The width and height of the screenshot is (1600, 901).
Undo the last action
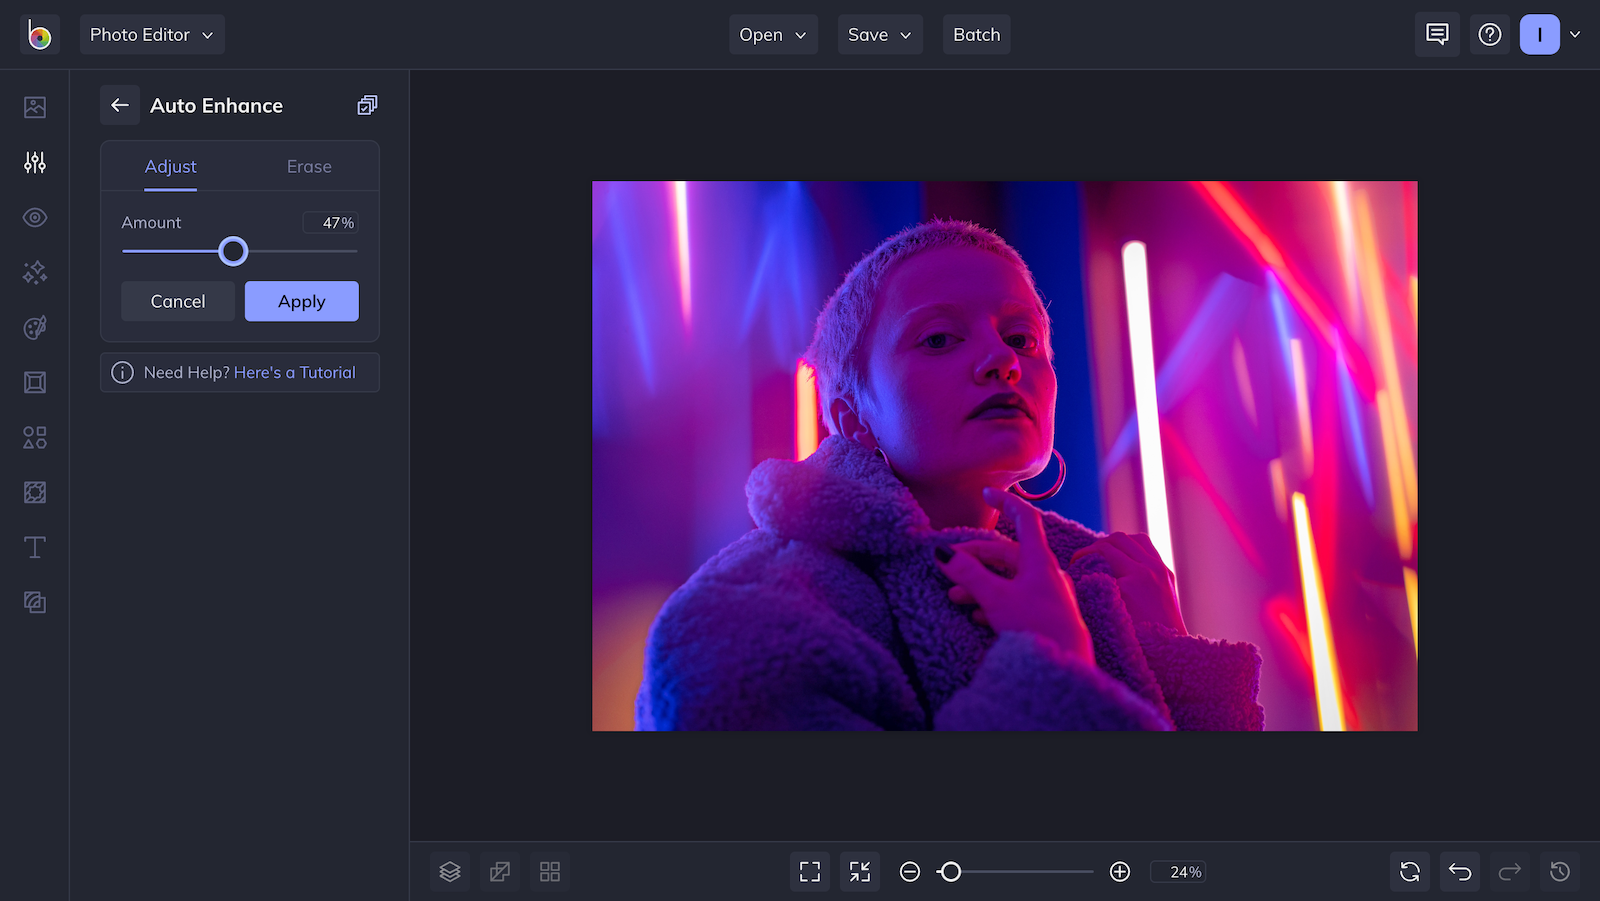1459,871
